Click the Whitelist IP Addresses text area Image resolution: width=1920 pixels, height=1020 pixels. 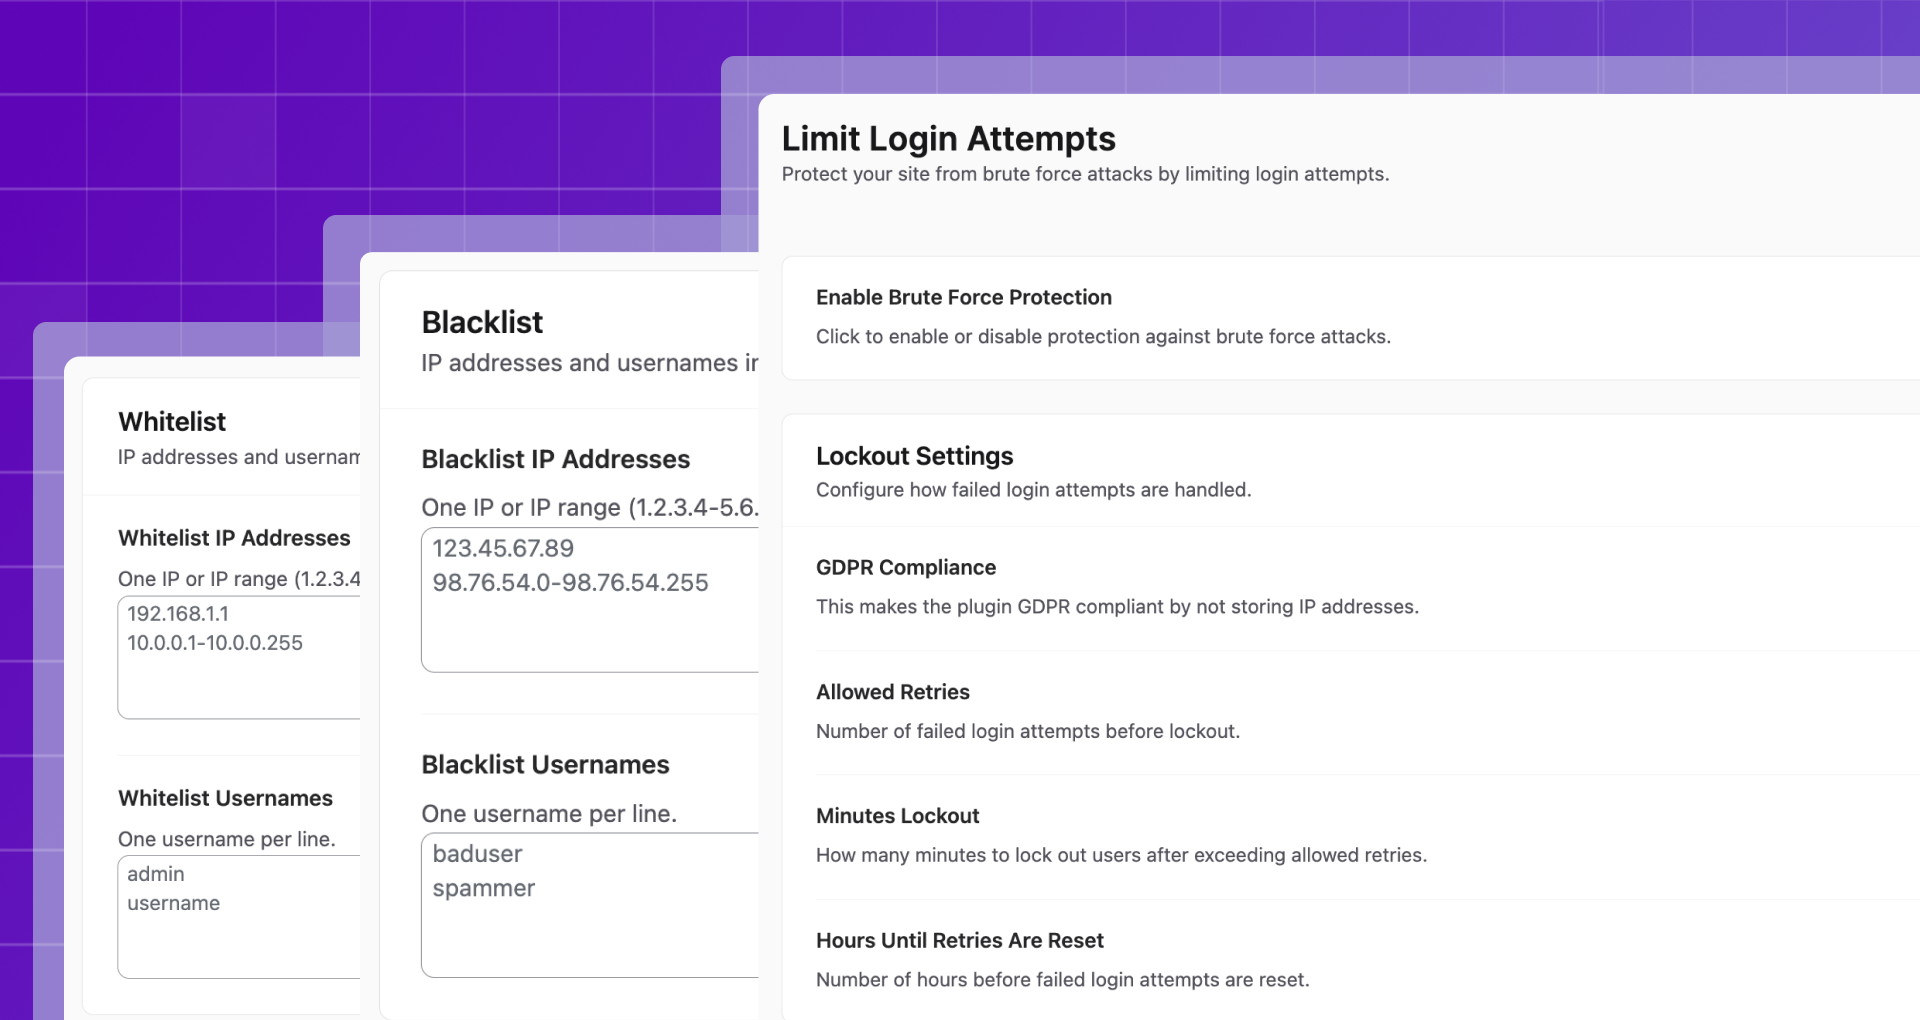[x=239, y=657]
